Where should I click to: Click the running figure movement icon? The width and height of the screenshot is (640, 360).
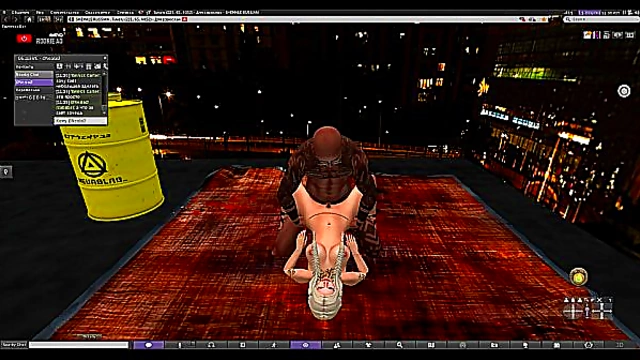[x=274, y=345]
